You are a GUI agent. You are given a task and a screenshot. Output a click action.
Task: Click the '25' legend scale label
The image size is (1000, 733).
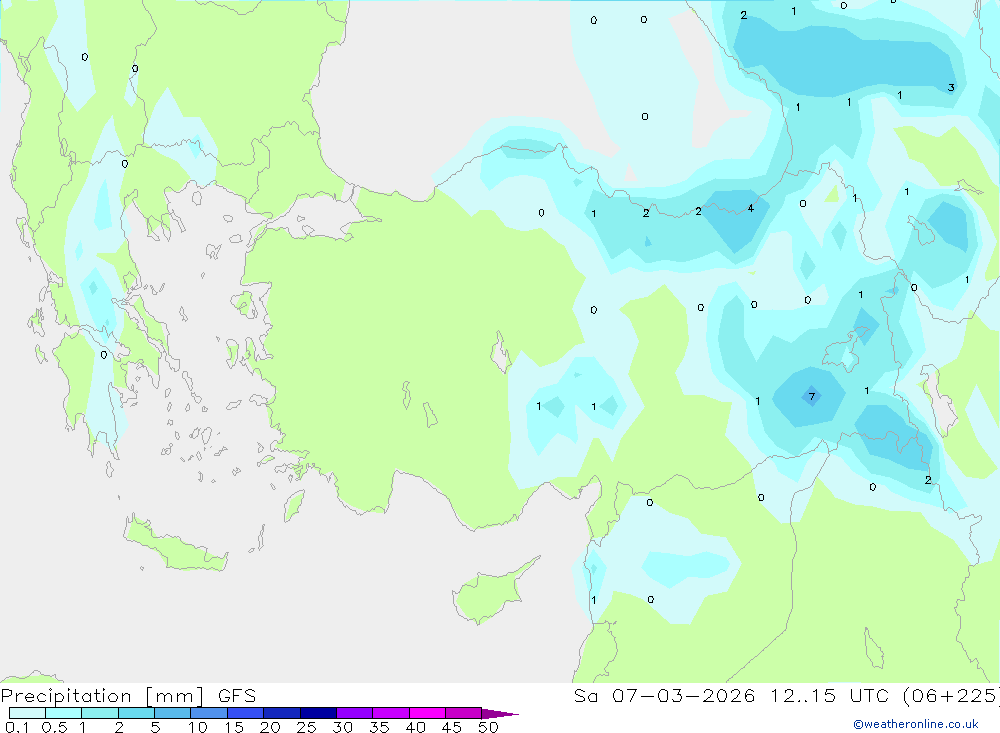[306, 727]
